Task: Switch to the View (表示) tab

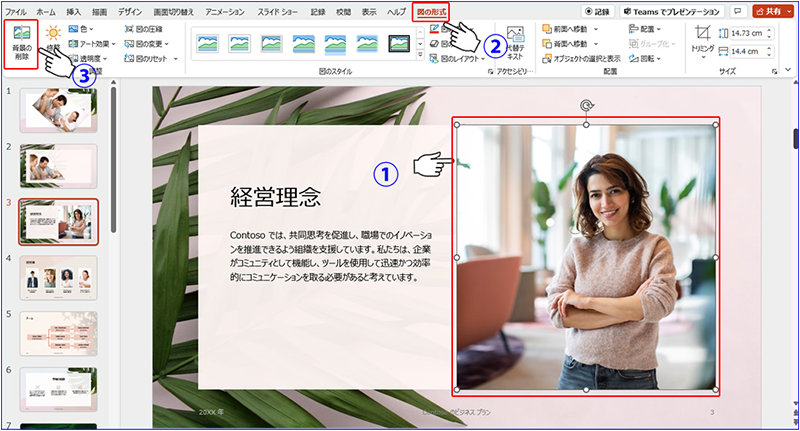Action: click(369, 11)
